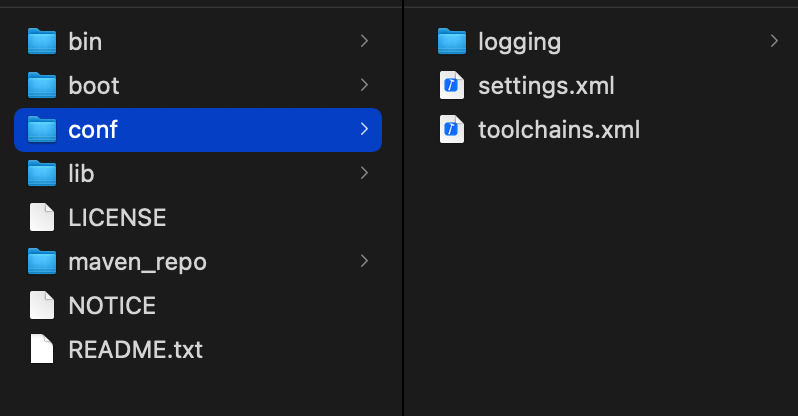Click the boot folder icon
798x416 pixels.
pos(42,85)
